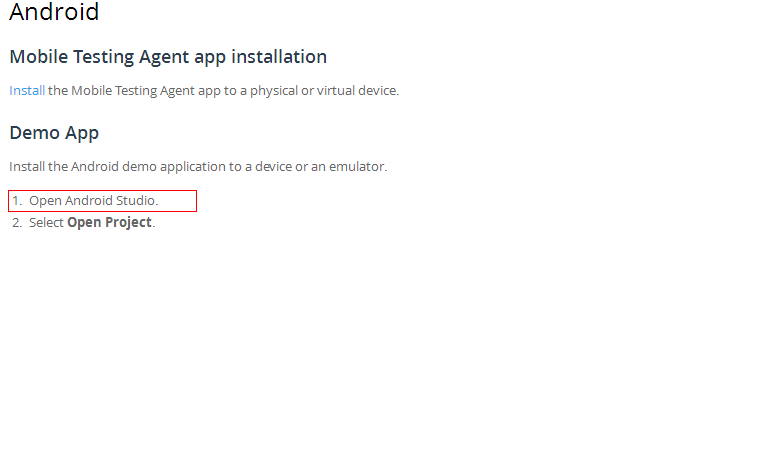The height and width of the screenshot is (460, 768).
Task: Click the word Open in step one
Action: point(46,201)
